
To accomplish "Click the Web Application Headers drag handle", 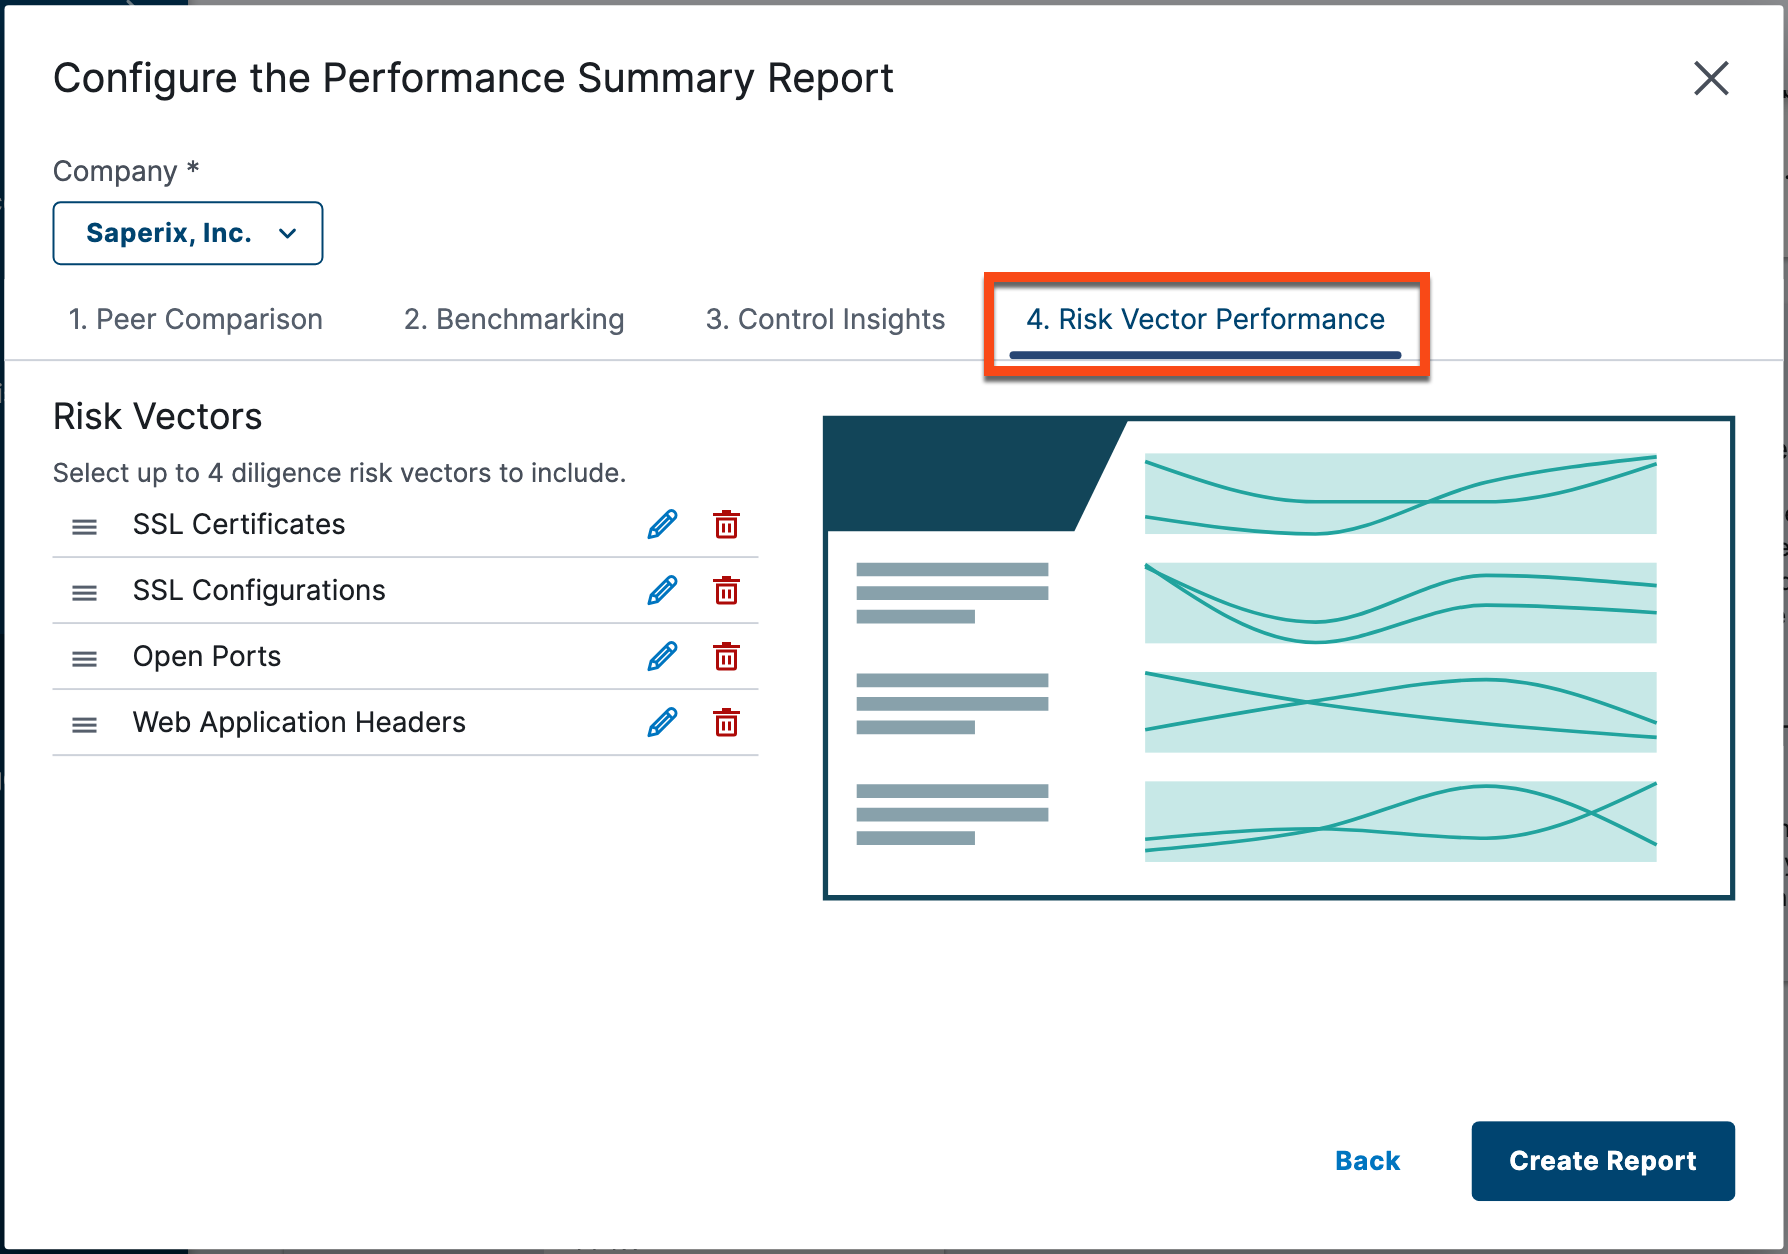I will pyautogui.click(x=85, y=724).
